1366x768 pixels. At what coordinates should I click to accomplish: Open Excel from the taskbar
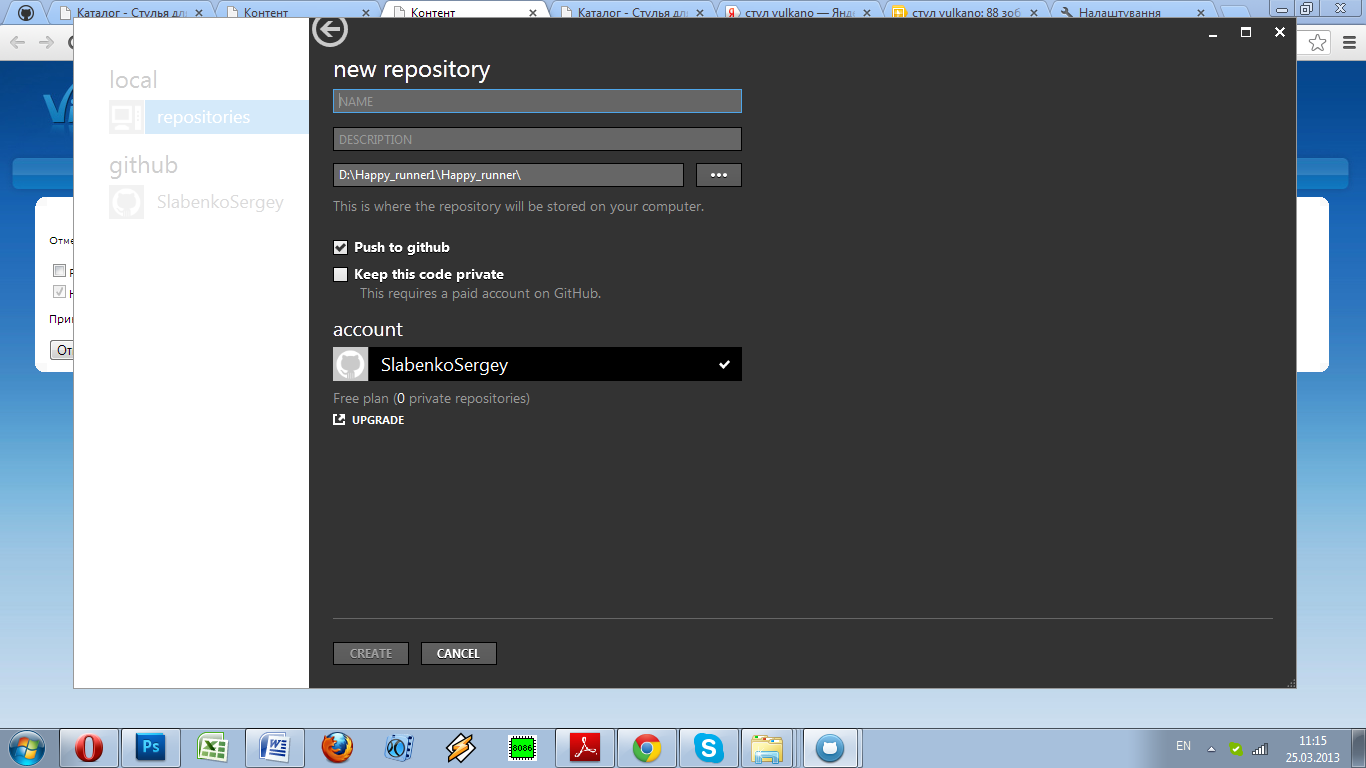point(213,748)
